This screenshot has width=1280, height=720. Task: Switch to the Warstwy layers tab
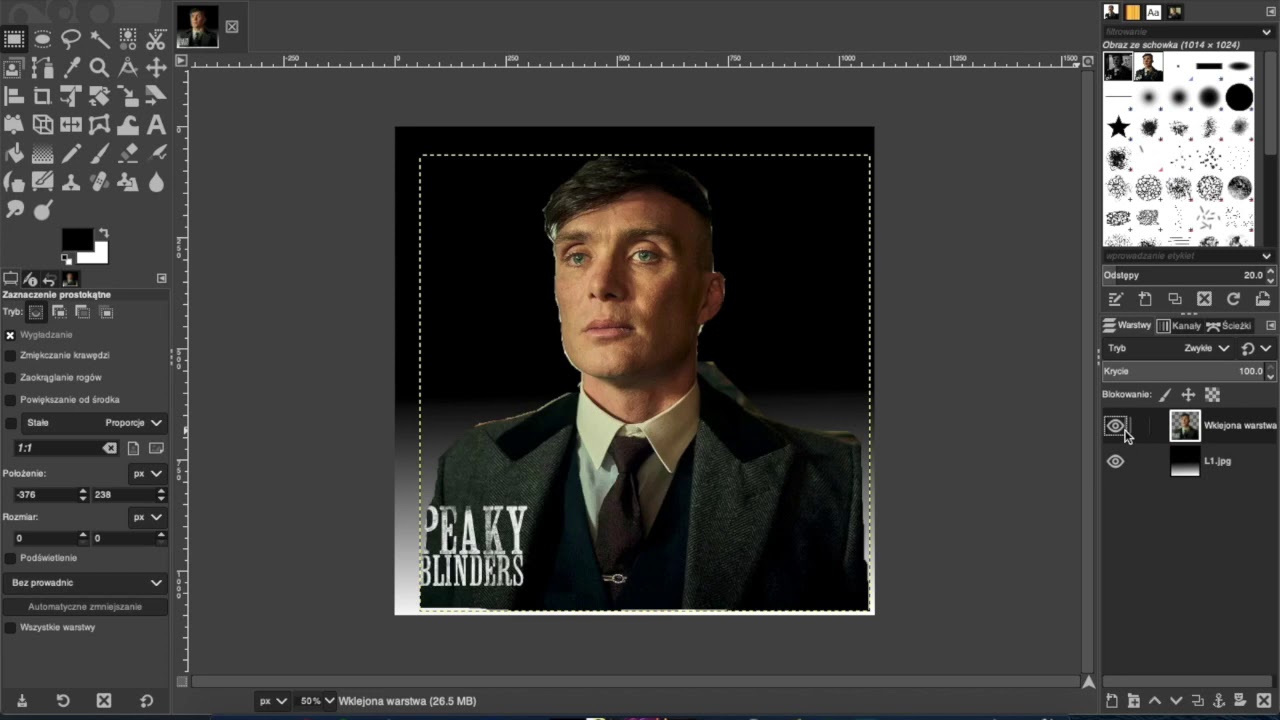pyautogui.click(x=1127, y=326)
